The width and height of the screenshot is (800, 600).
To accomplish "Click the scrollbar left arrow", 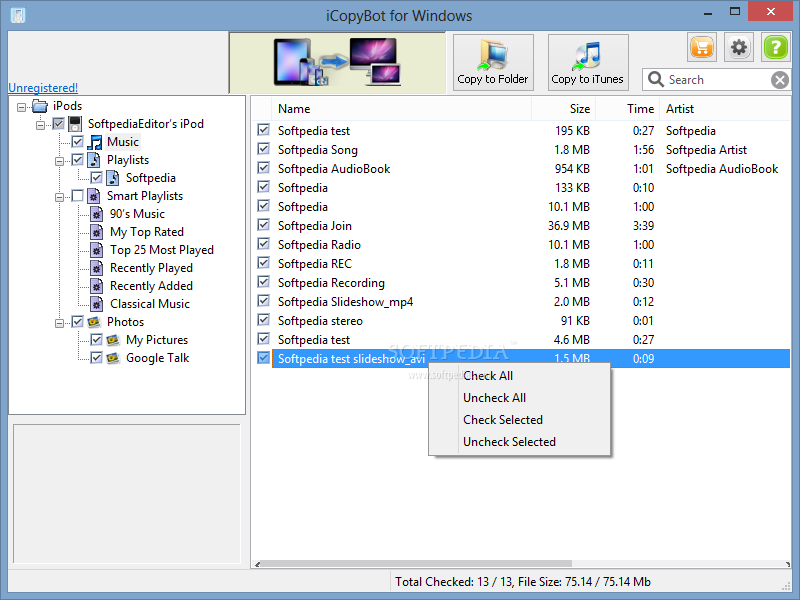I will 257,564.
